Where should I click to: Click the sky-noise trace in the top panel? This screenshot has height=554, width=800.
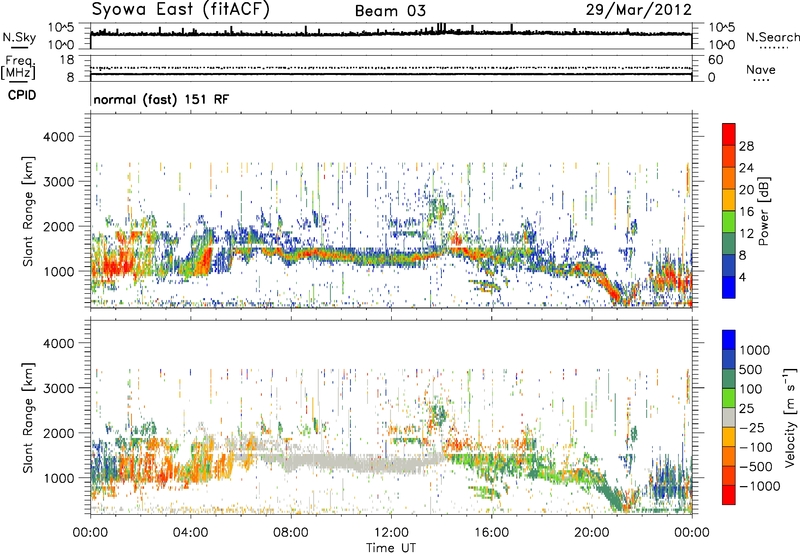391,33
